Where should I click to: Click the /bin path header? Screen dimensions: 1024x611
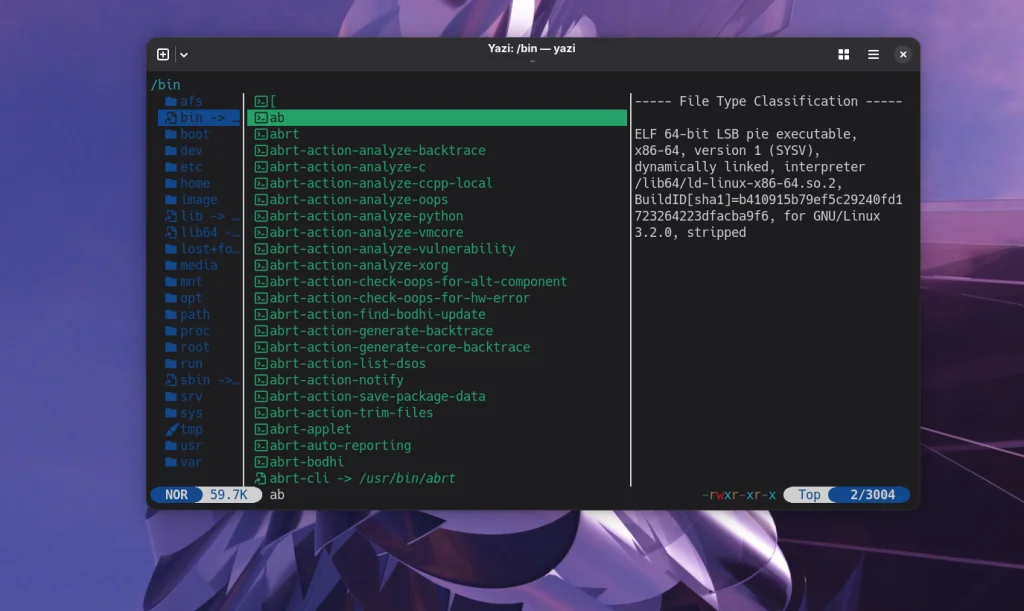[166, 85]
